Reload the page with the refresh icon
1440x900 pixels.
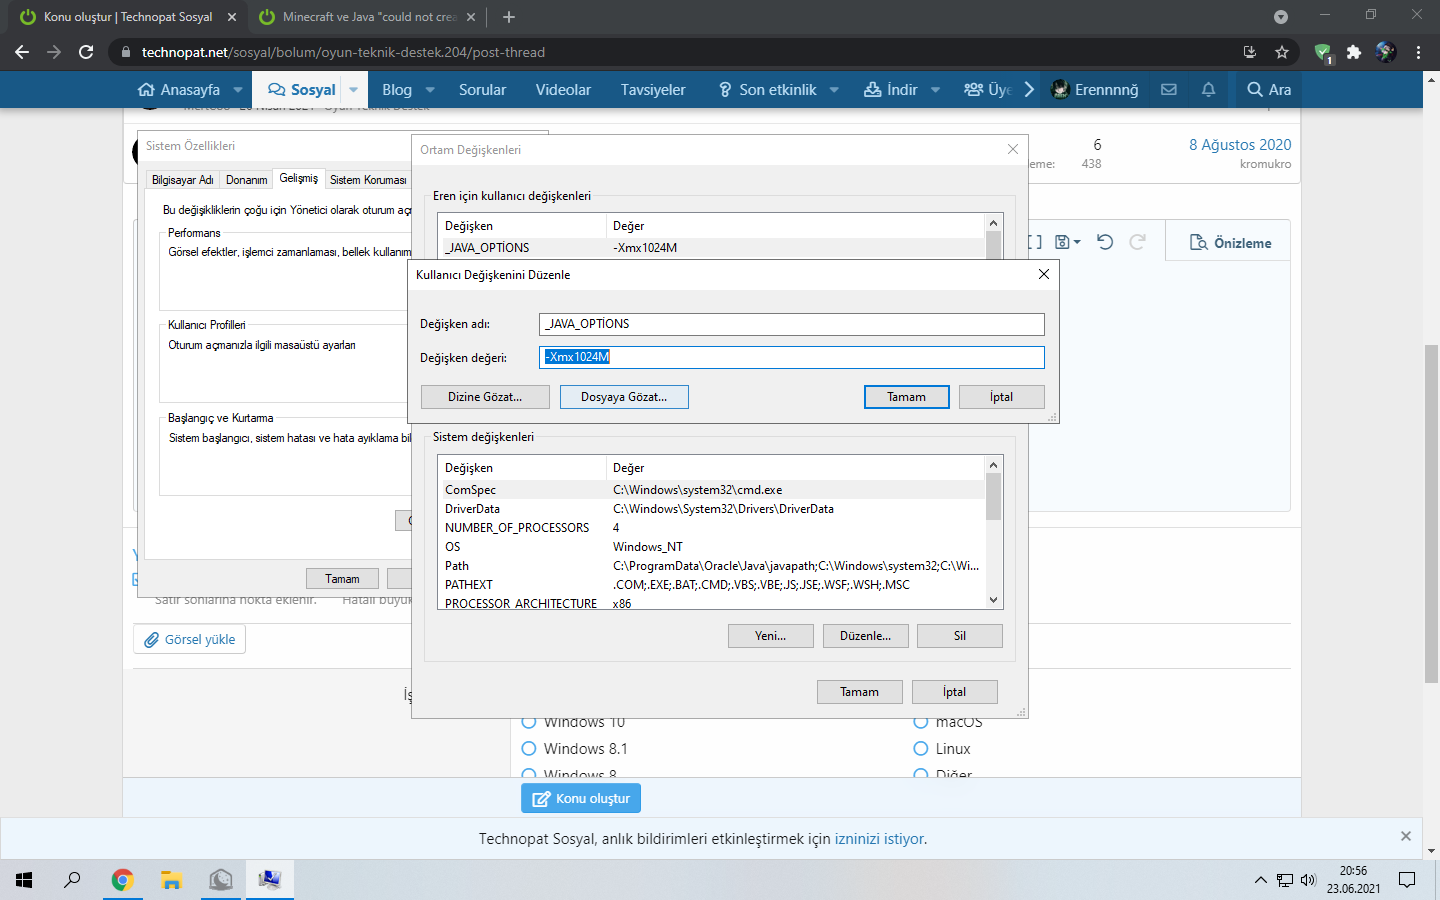tap(86, 52)
